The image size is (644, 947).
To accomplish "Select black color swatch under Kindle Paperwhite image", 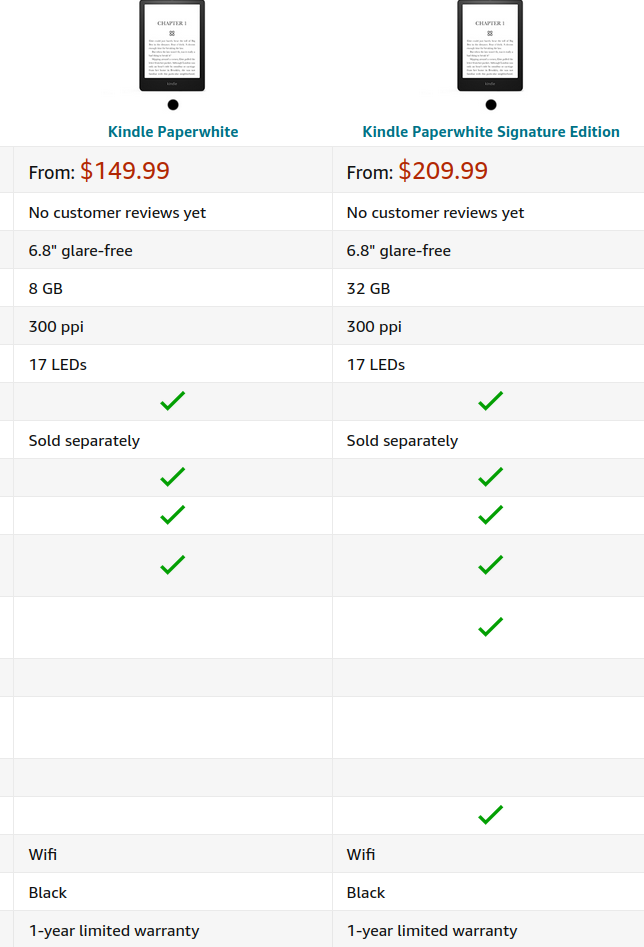I will (x=173, y=105).
